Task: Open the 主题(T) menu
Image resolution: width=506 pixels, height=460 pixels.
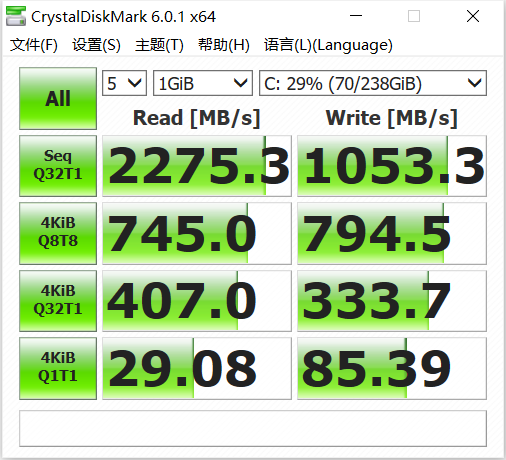Action: click(x=159, y=45)
